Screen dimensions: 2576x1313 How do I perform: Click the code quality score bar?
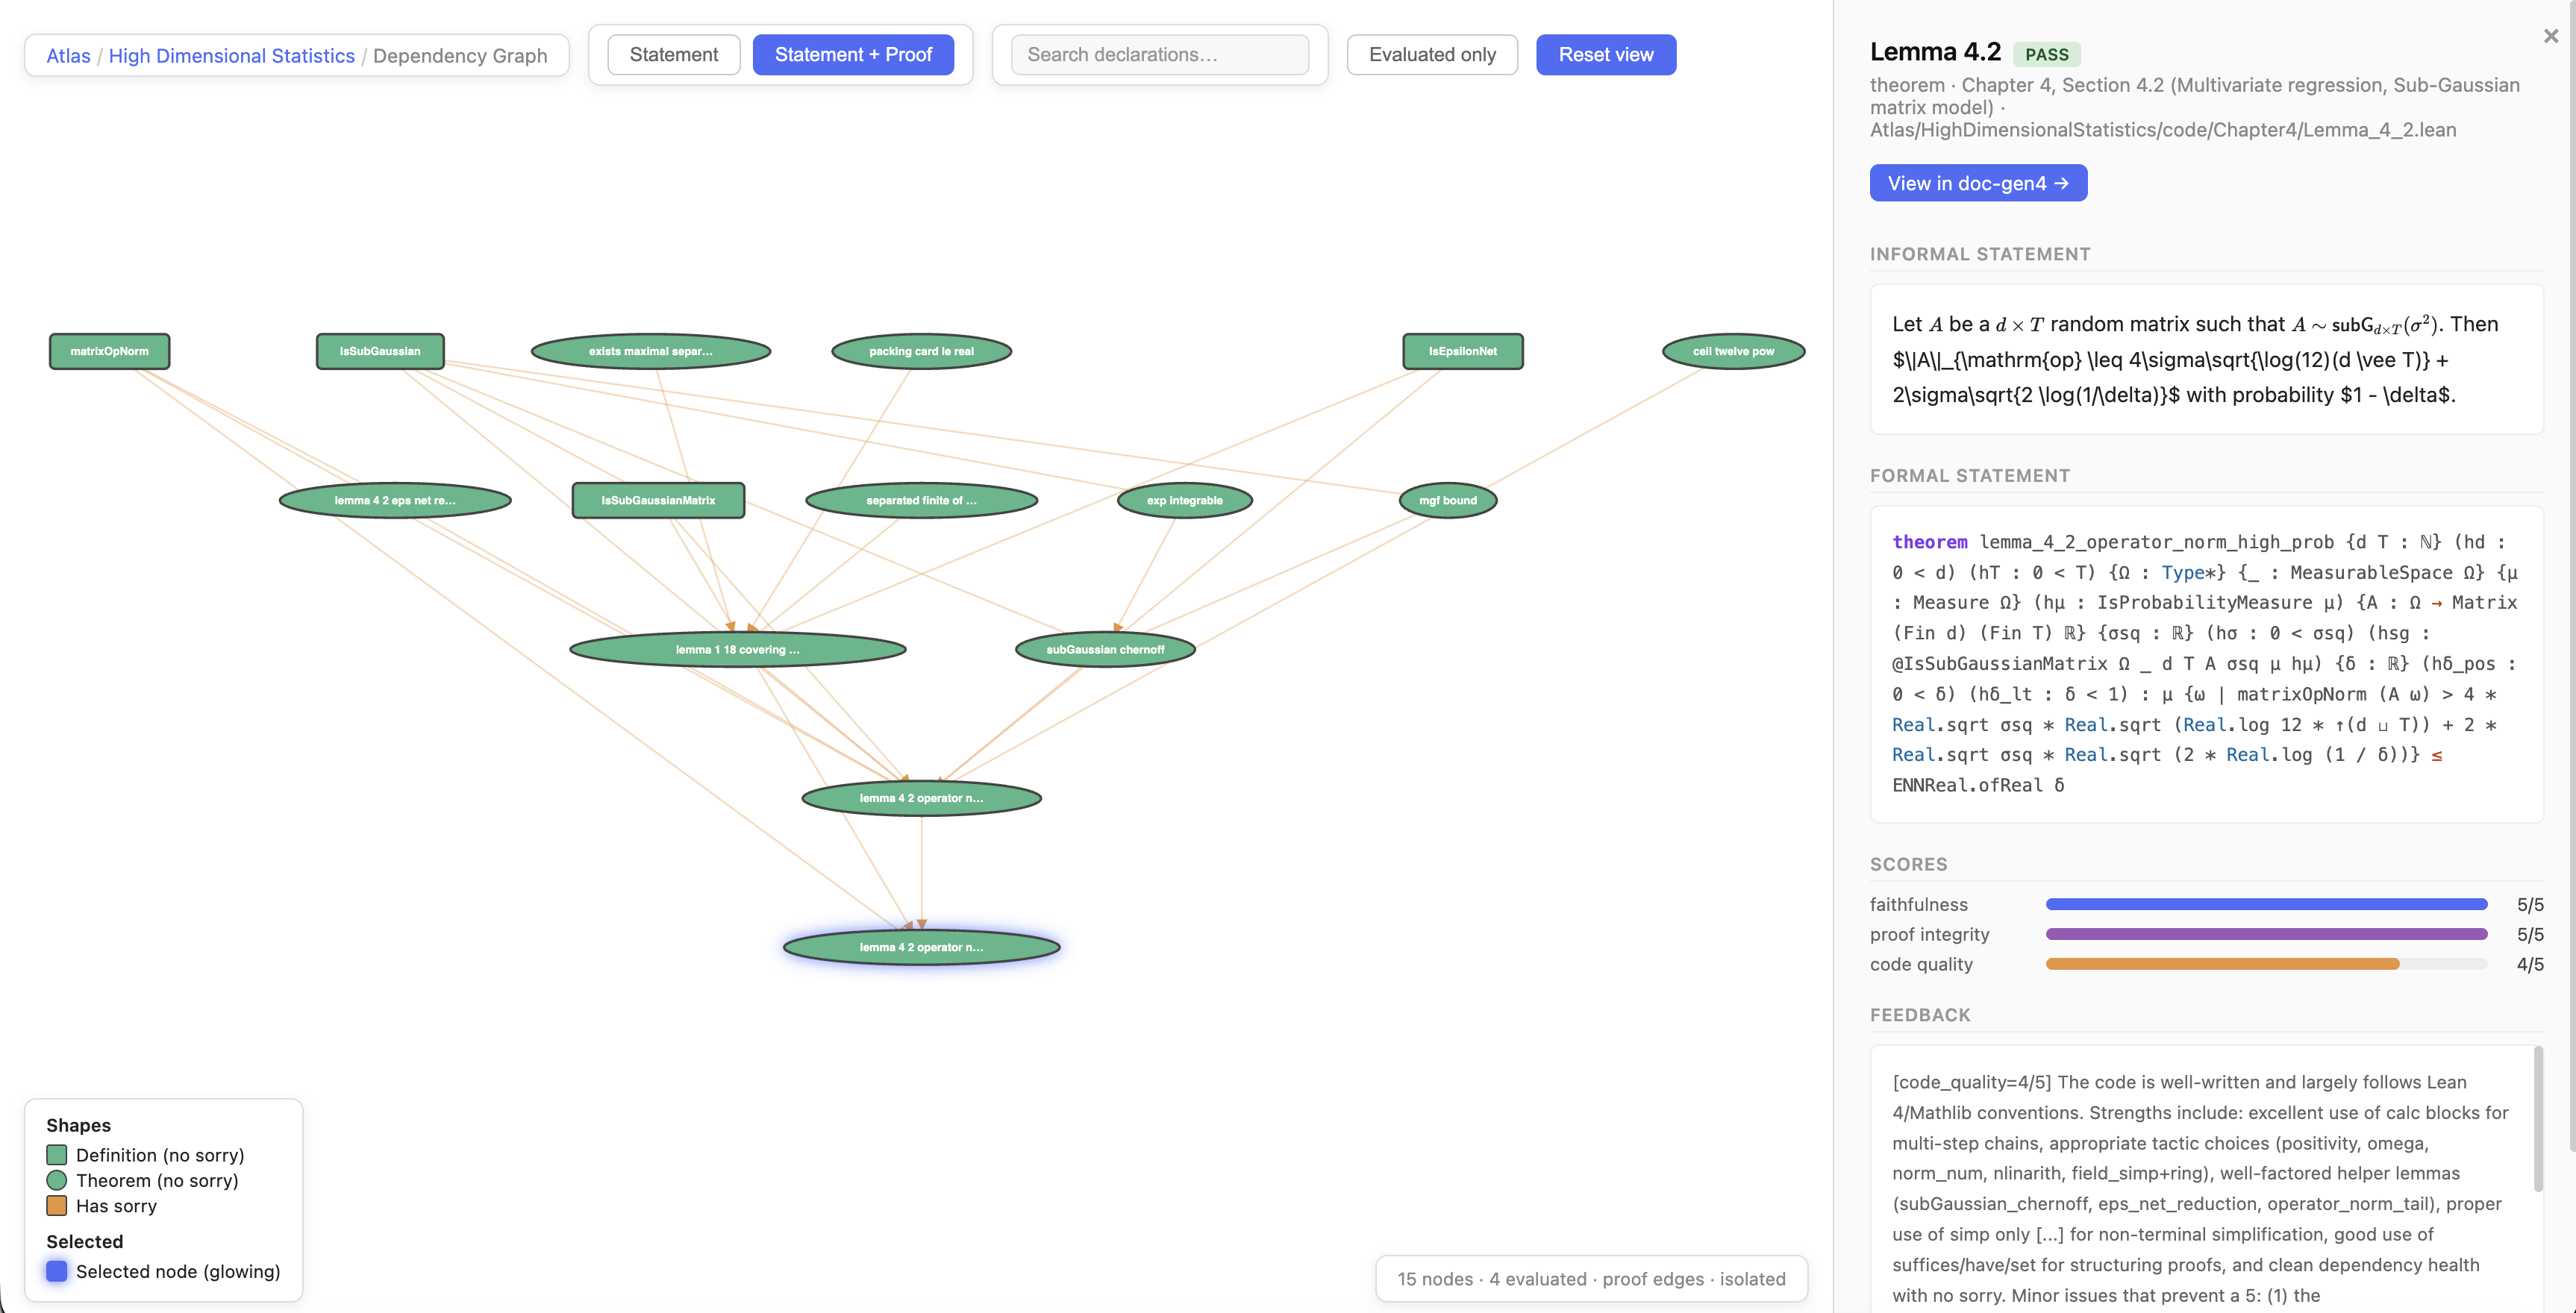tap(2266, 964)
